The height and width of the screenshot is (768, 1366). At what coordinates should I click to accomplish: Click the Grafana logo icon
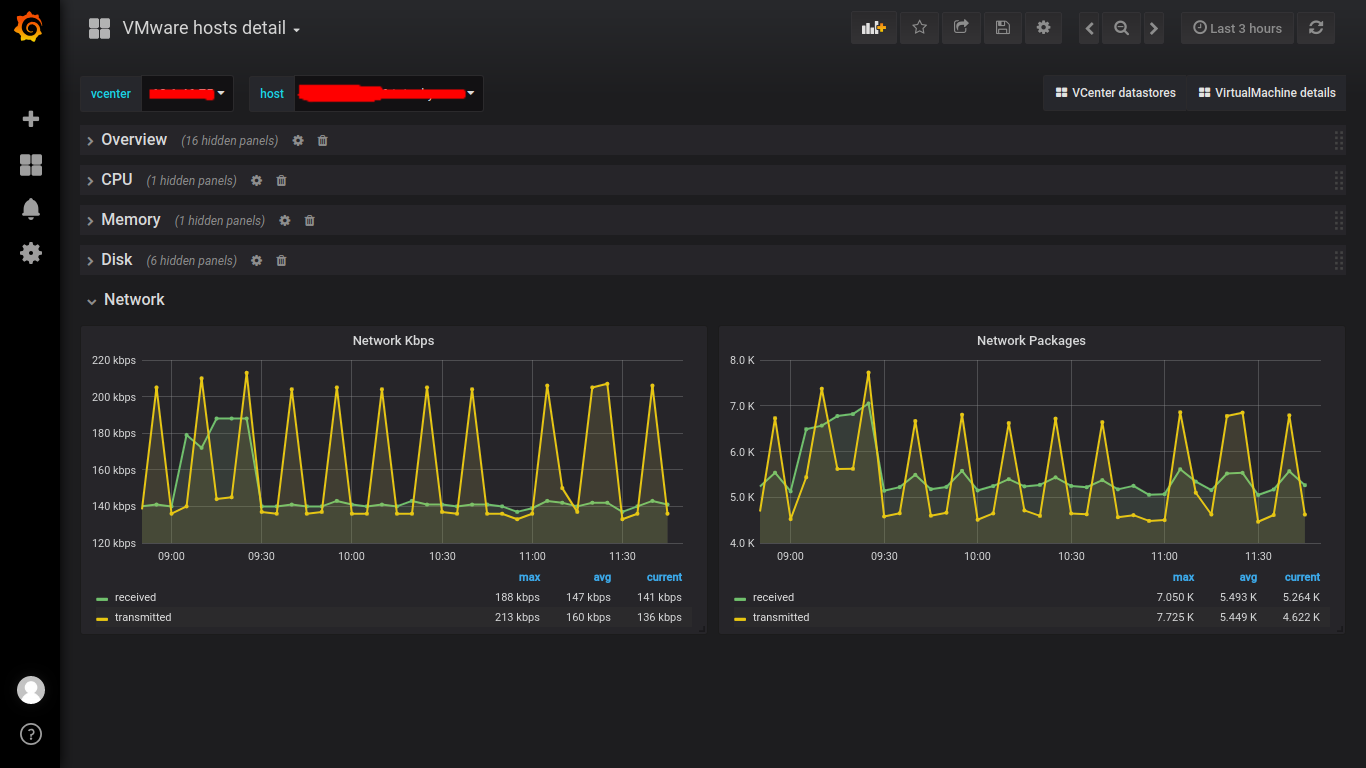tap(29, 28)
